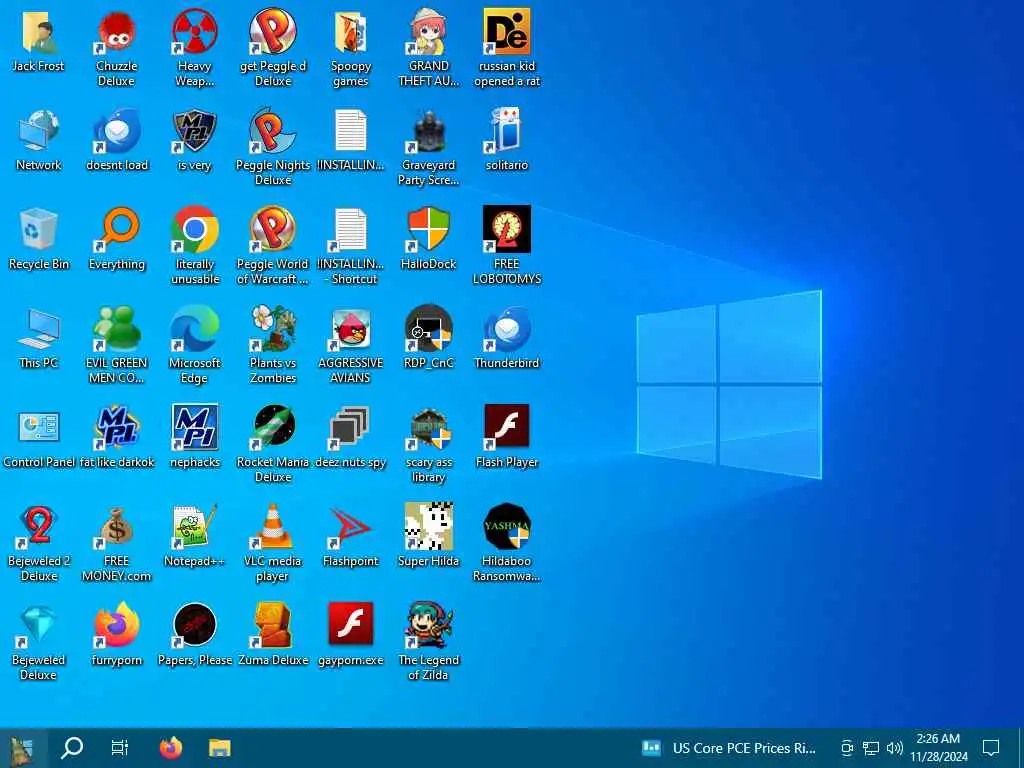The width and height of the screenshot is (1024, 768).
Task: Select the !INSTALLIN... text document icon
Action: tap(351, 131)
